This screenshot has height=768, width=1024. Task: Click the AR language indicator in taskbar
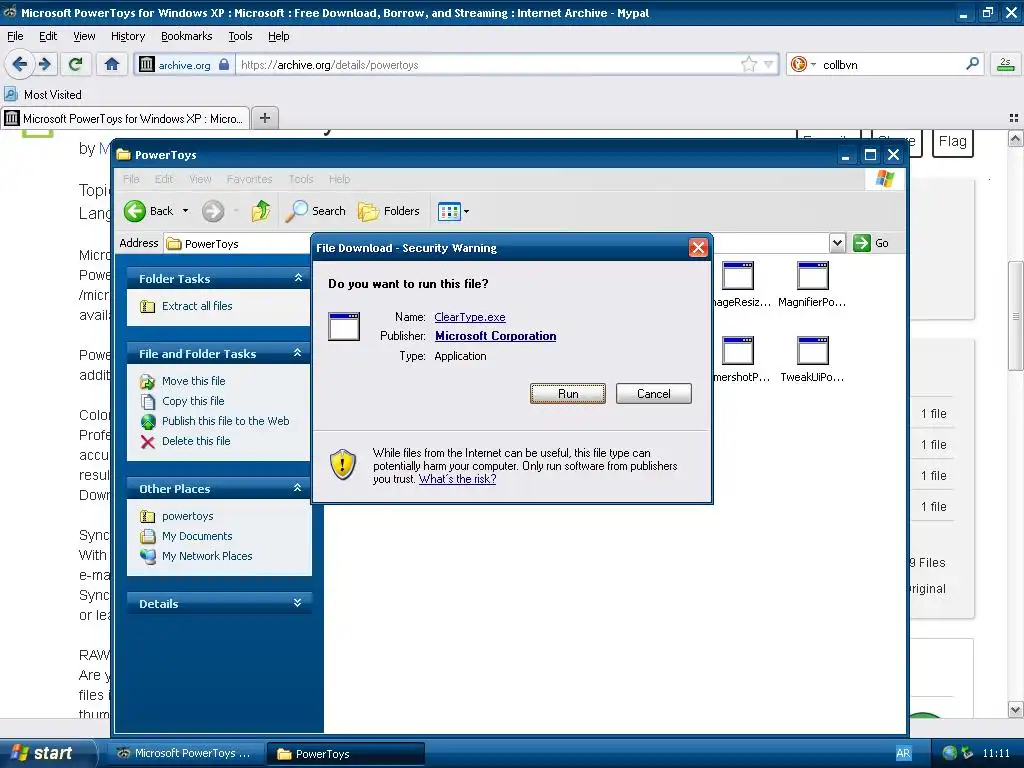[x=903, y=753]
